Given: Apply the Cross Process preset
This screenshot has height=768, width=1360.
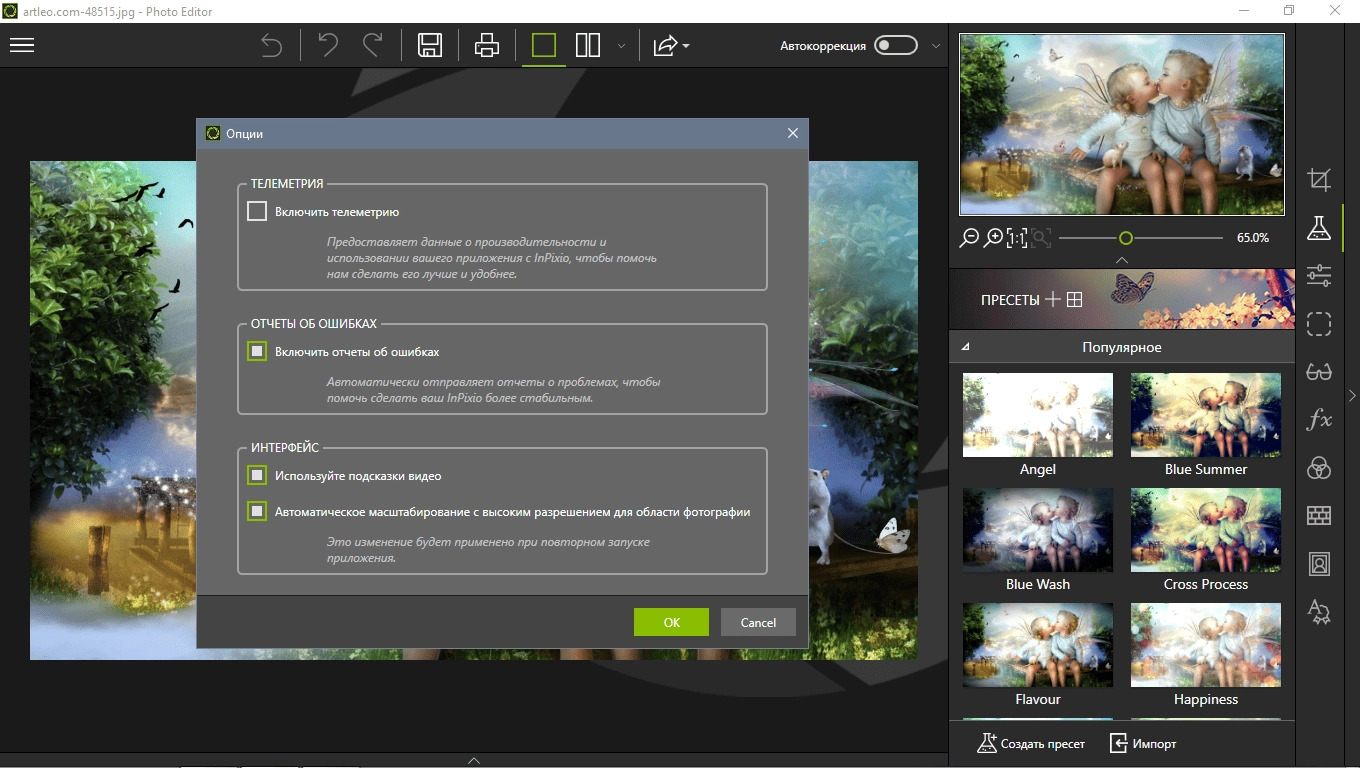Looking at the screenshot, I should click(1206, 530).
